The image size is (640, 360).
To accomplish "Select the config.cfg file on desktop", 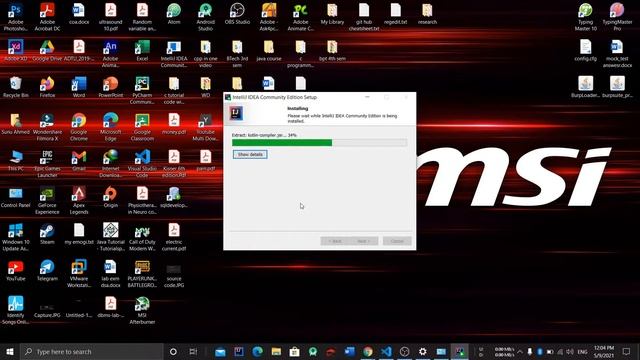I will pyautogui.click(x=585, y=50).
